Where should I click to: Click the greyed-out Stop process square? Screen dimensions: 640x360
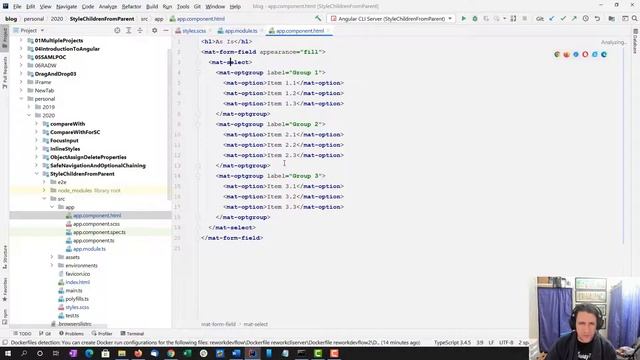pos(524,19)
